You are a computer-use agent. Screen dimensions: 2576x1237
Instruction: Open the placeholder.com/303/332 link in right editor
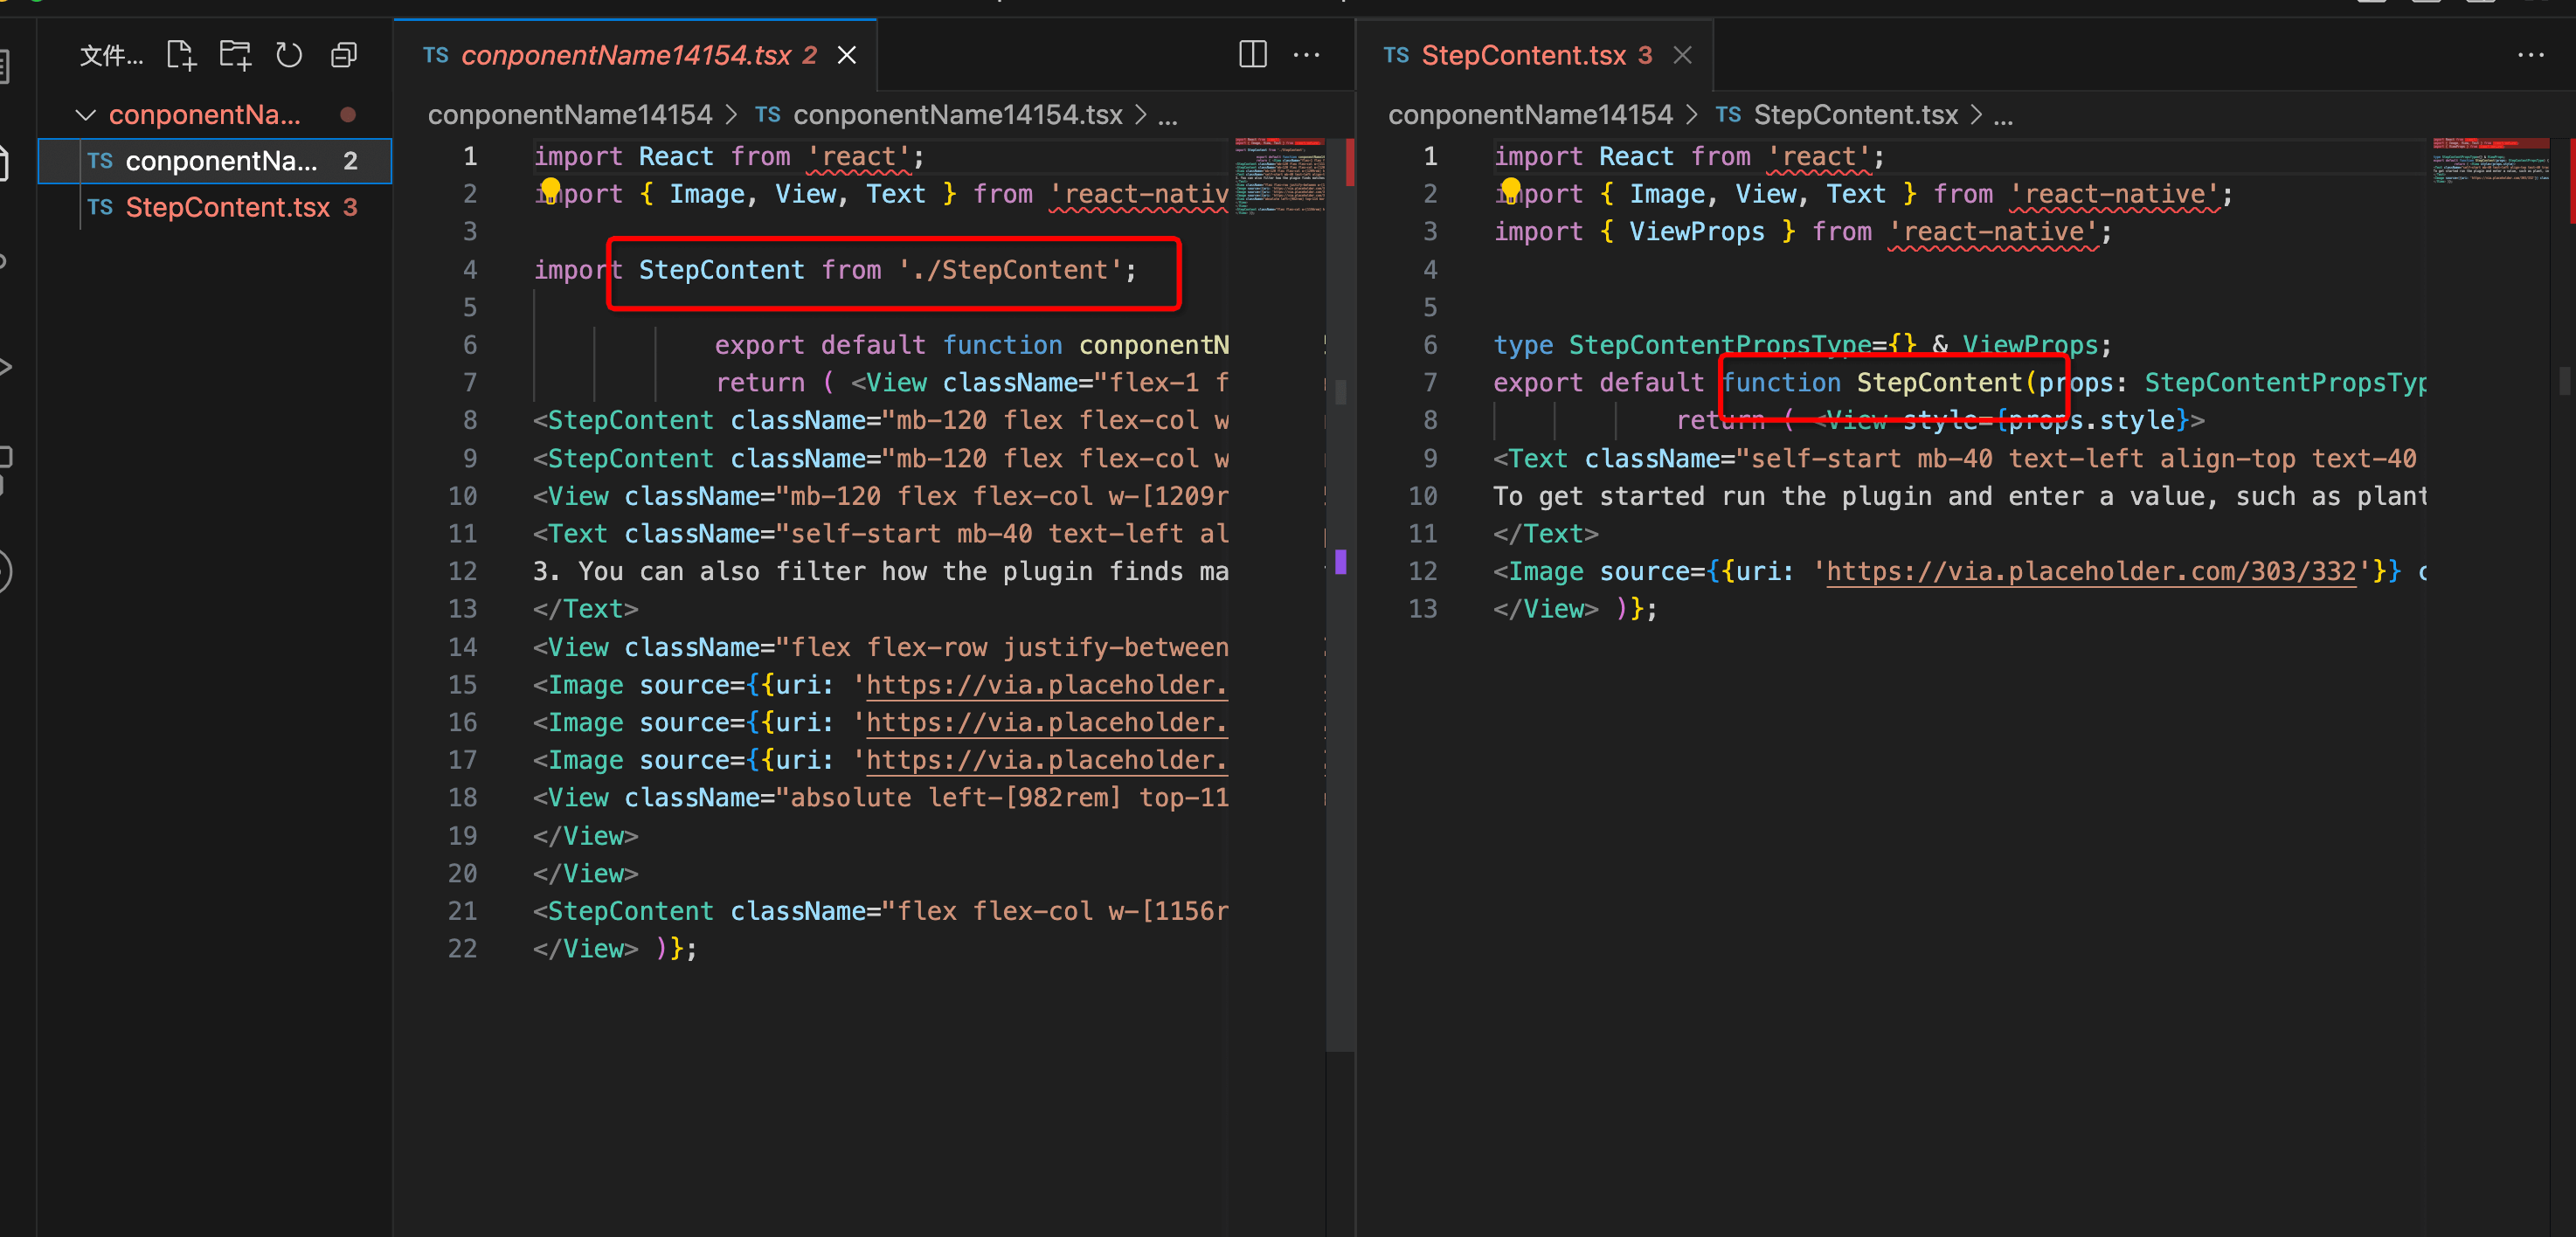click(x=2091, y=571)
